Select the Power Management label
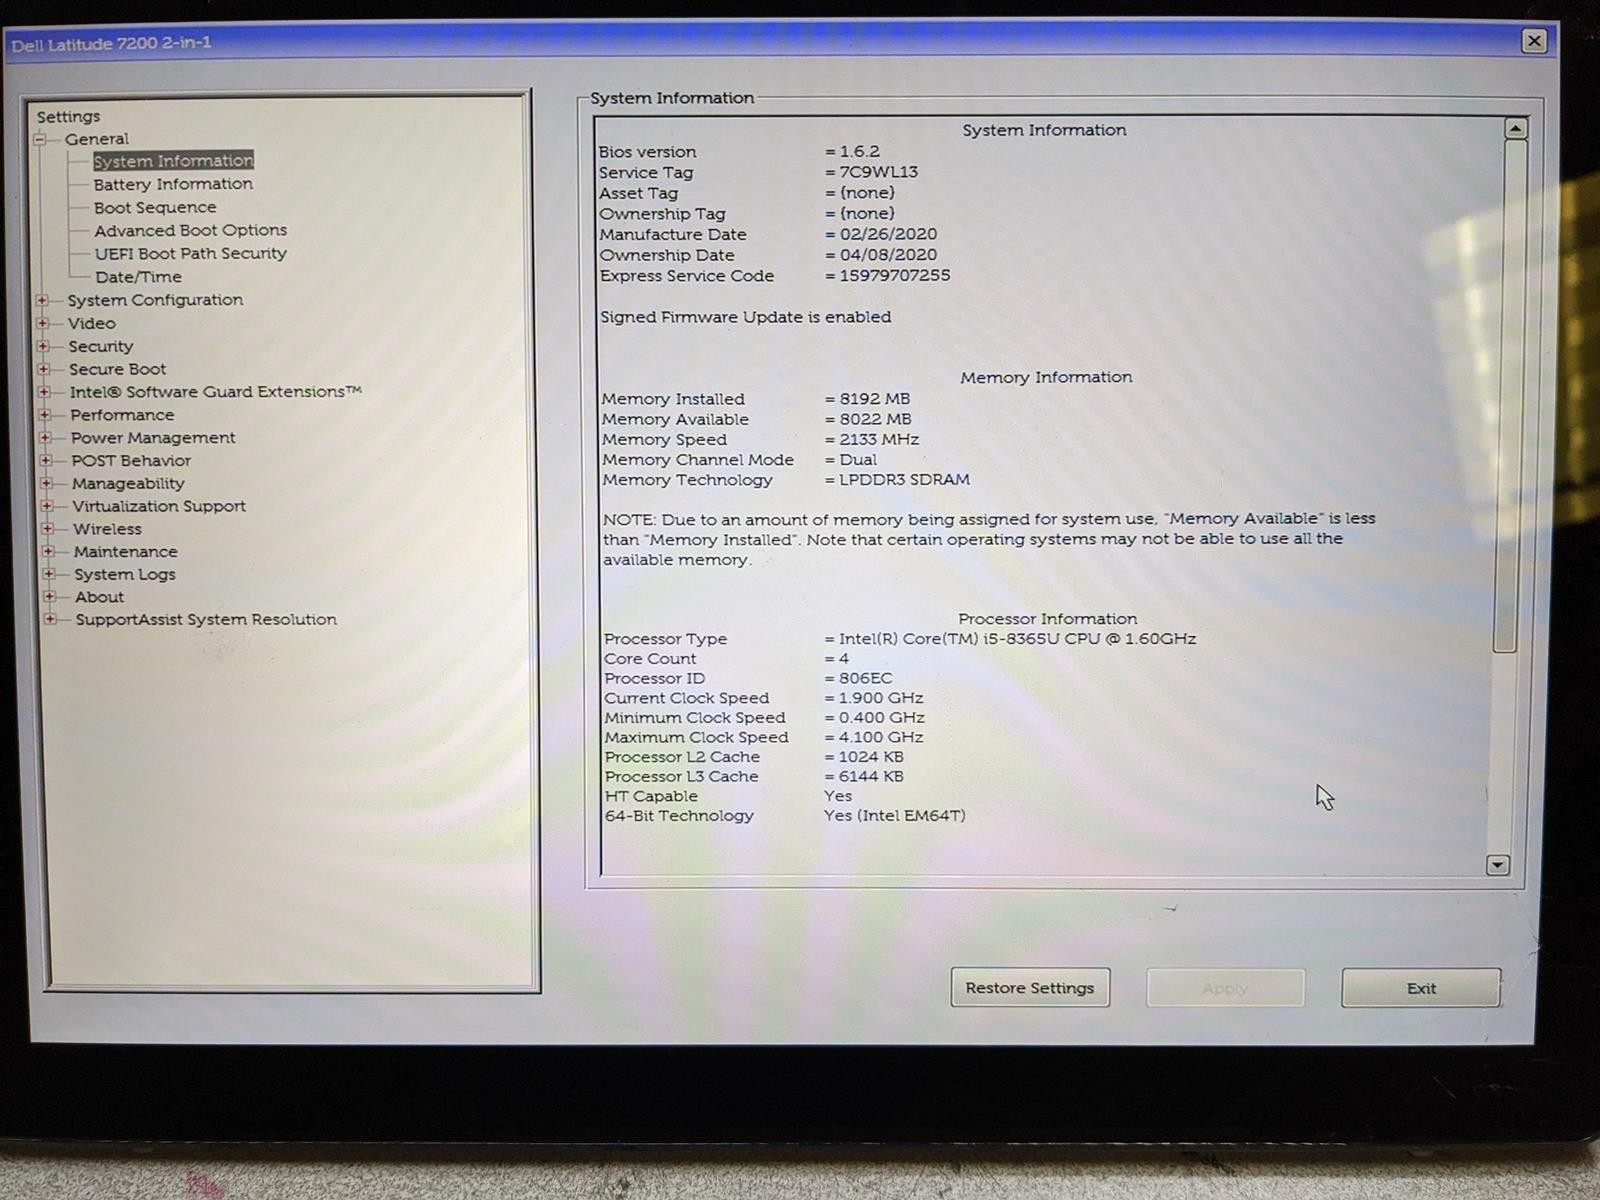The height and width of the screenshot is (1200, 1600). tap(153, 438)
